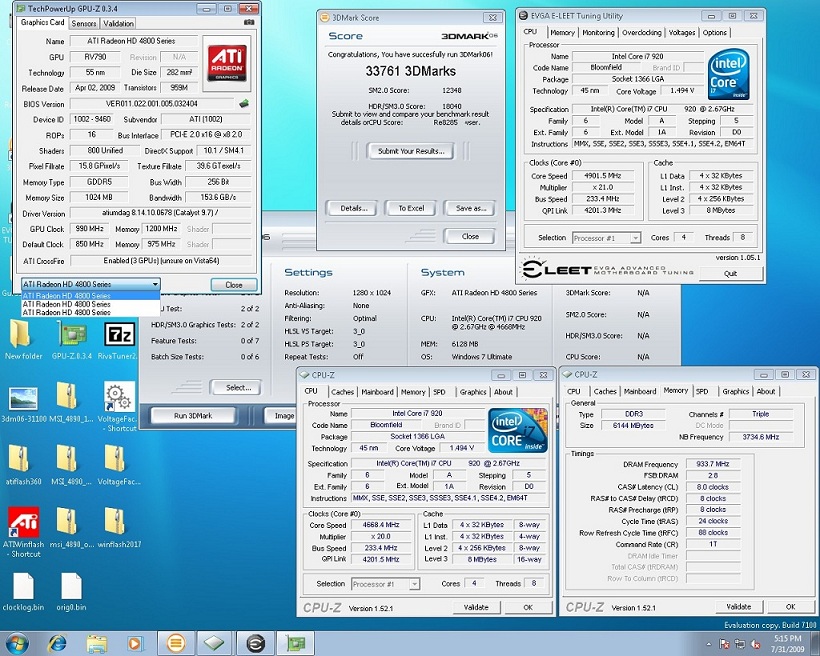Click OK in the right CPU-Z Memory window
Viewport: 820px width, 656px height.
[x=790, y=607]
